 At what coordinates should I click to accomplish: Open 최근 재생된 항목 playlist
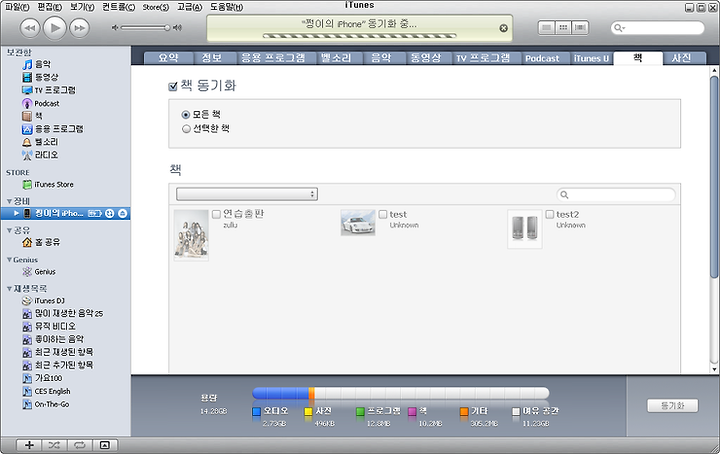58,352
